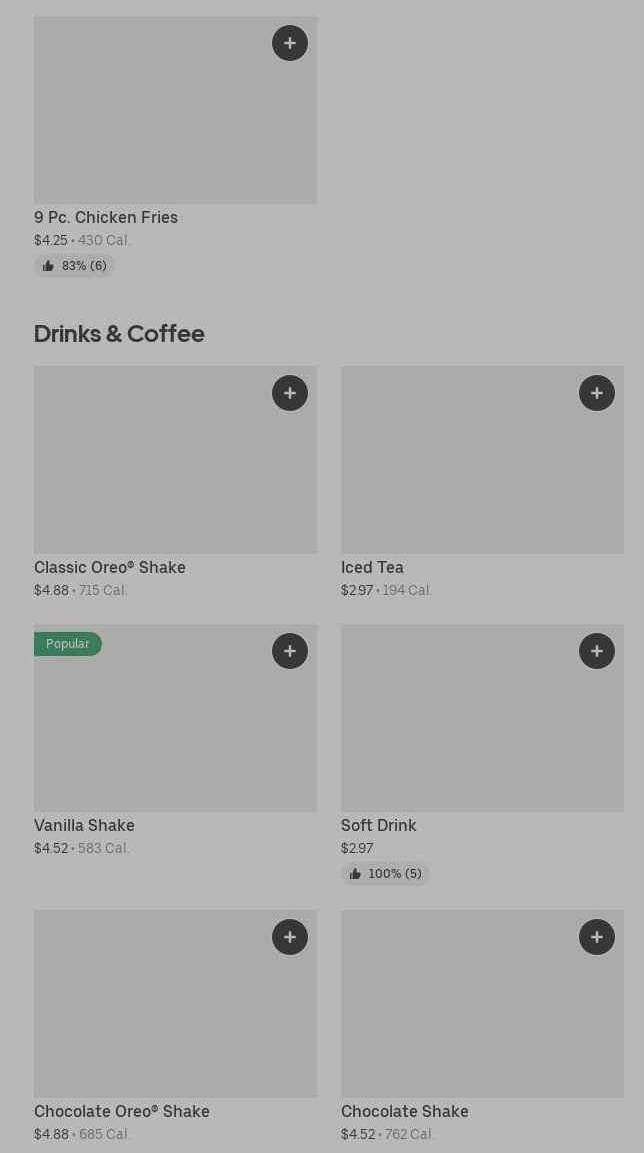The height and width of the screenshot is (1153, 644).
Task: Click the Vanilla Shake product image
Action: [175, 730]
